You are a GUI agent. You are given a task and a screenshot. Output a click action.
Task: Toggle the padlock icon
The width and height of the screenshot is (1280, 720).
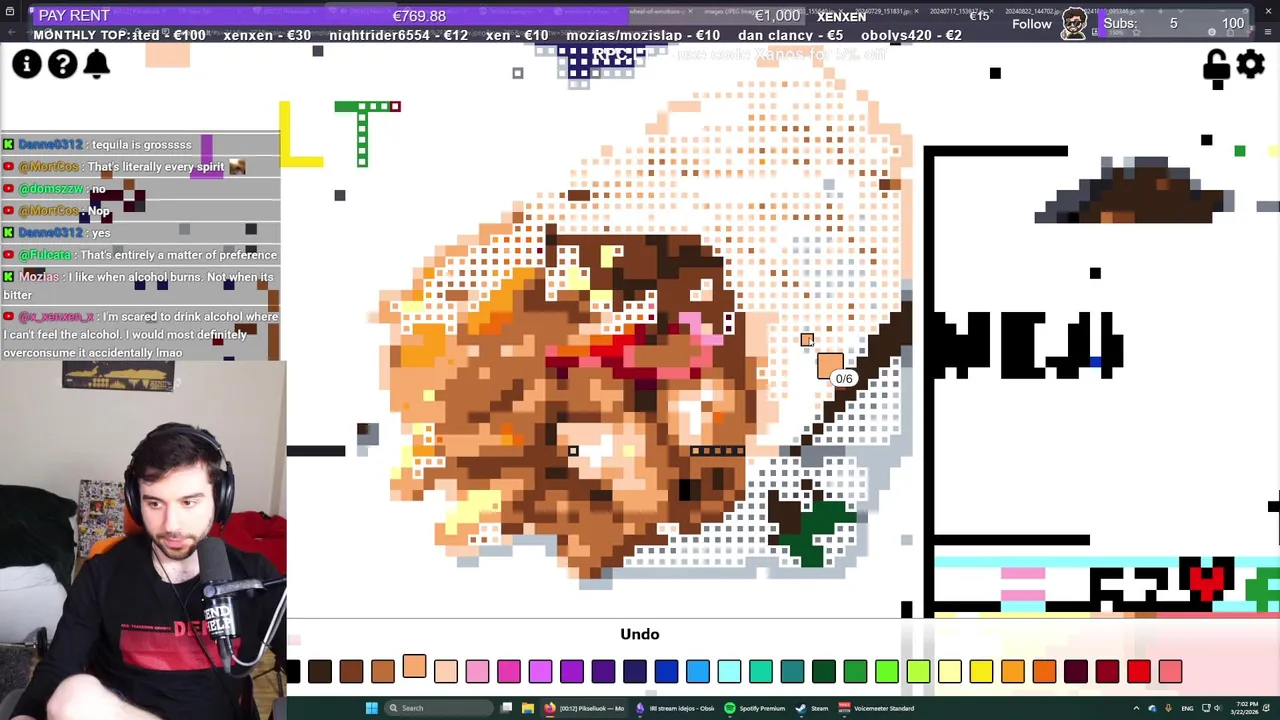(1216, 65)
